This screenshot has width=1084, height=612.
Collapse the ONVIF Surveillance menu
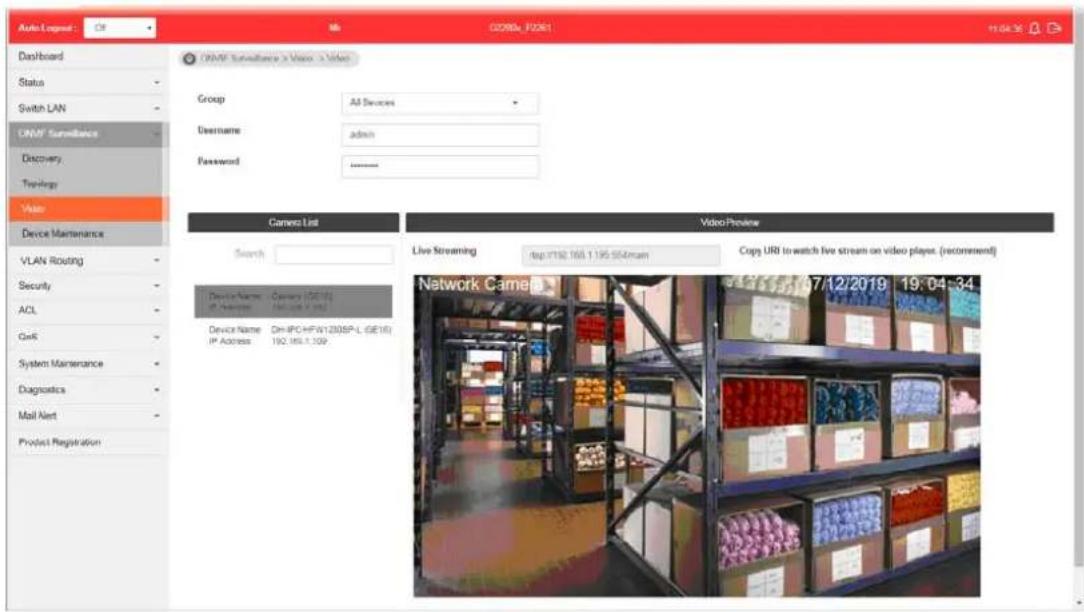tap(88, 133)
